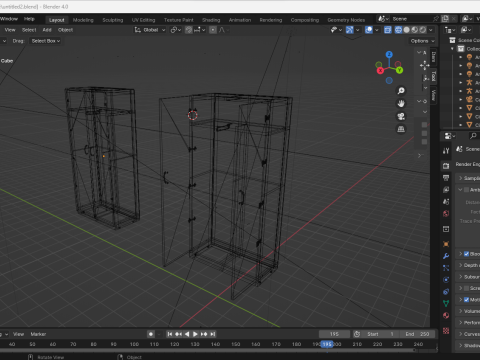Switch to the Sculpting workspace tab

(x=113, y=20)
